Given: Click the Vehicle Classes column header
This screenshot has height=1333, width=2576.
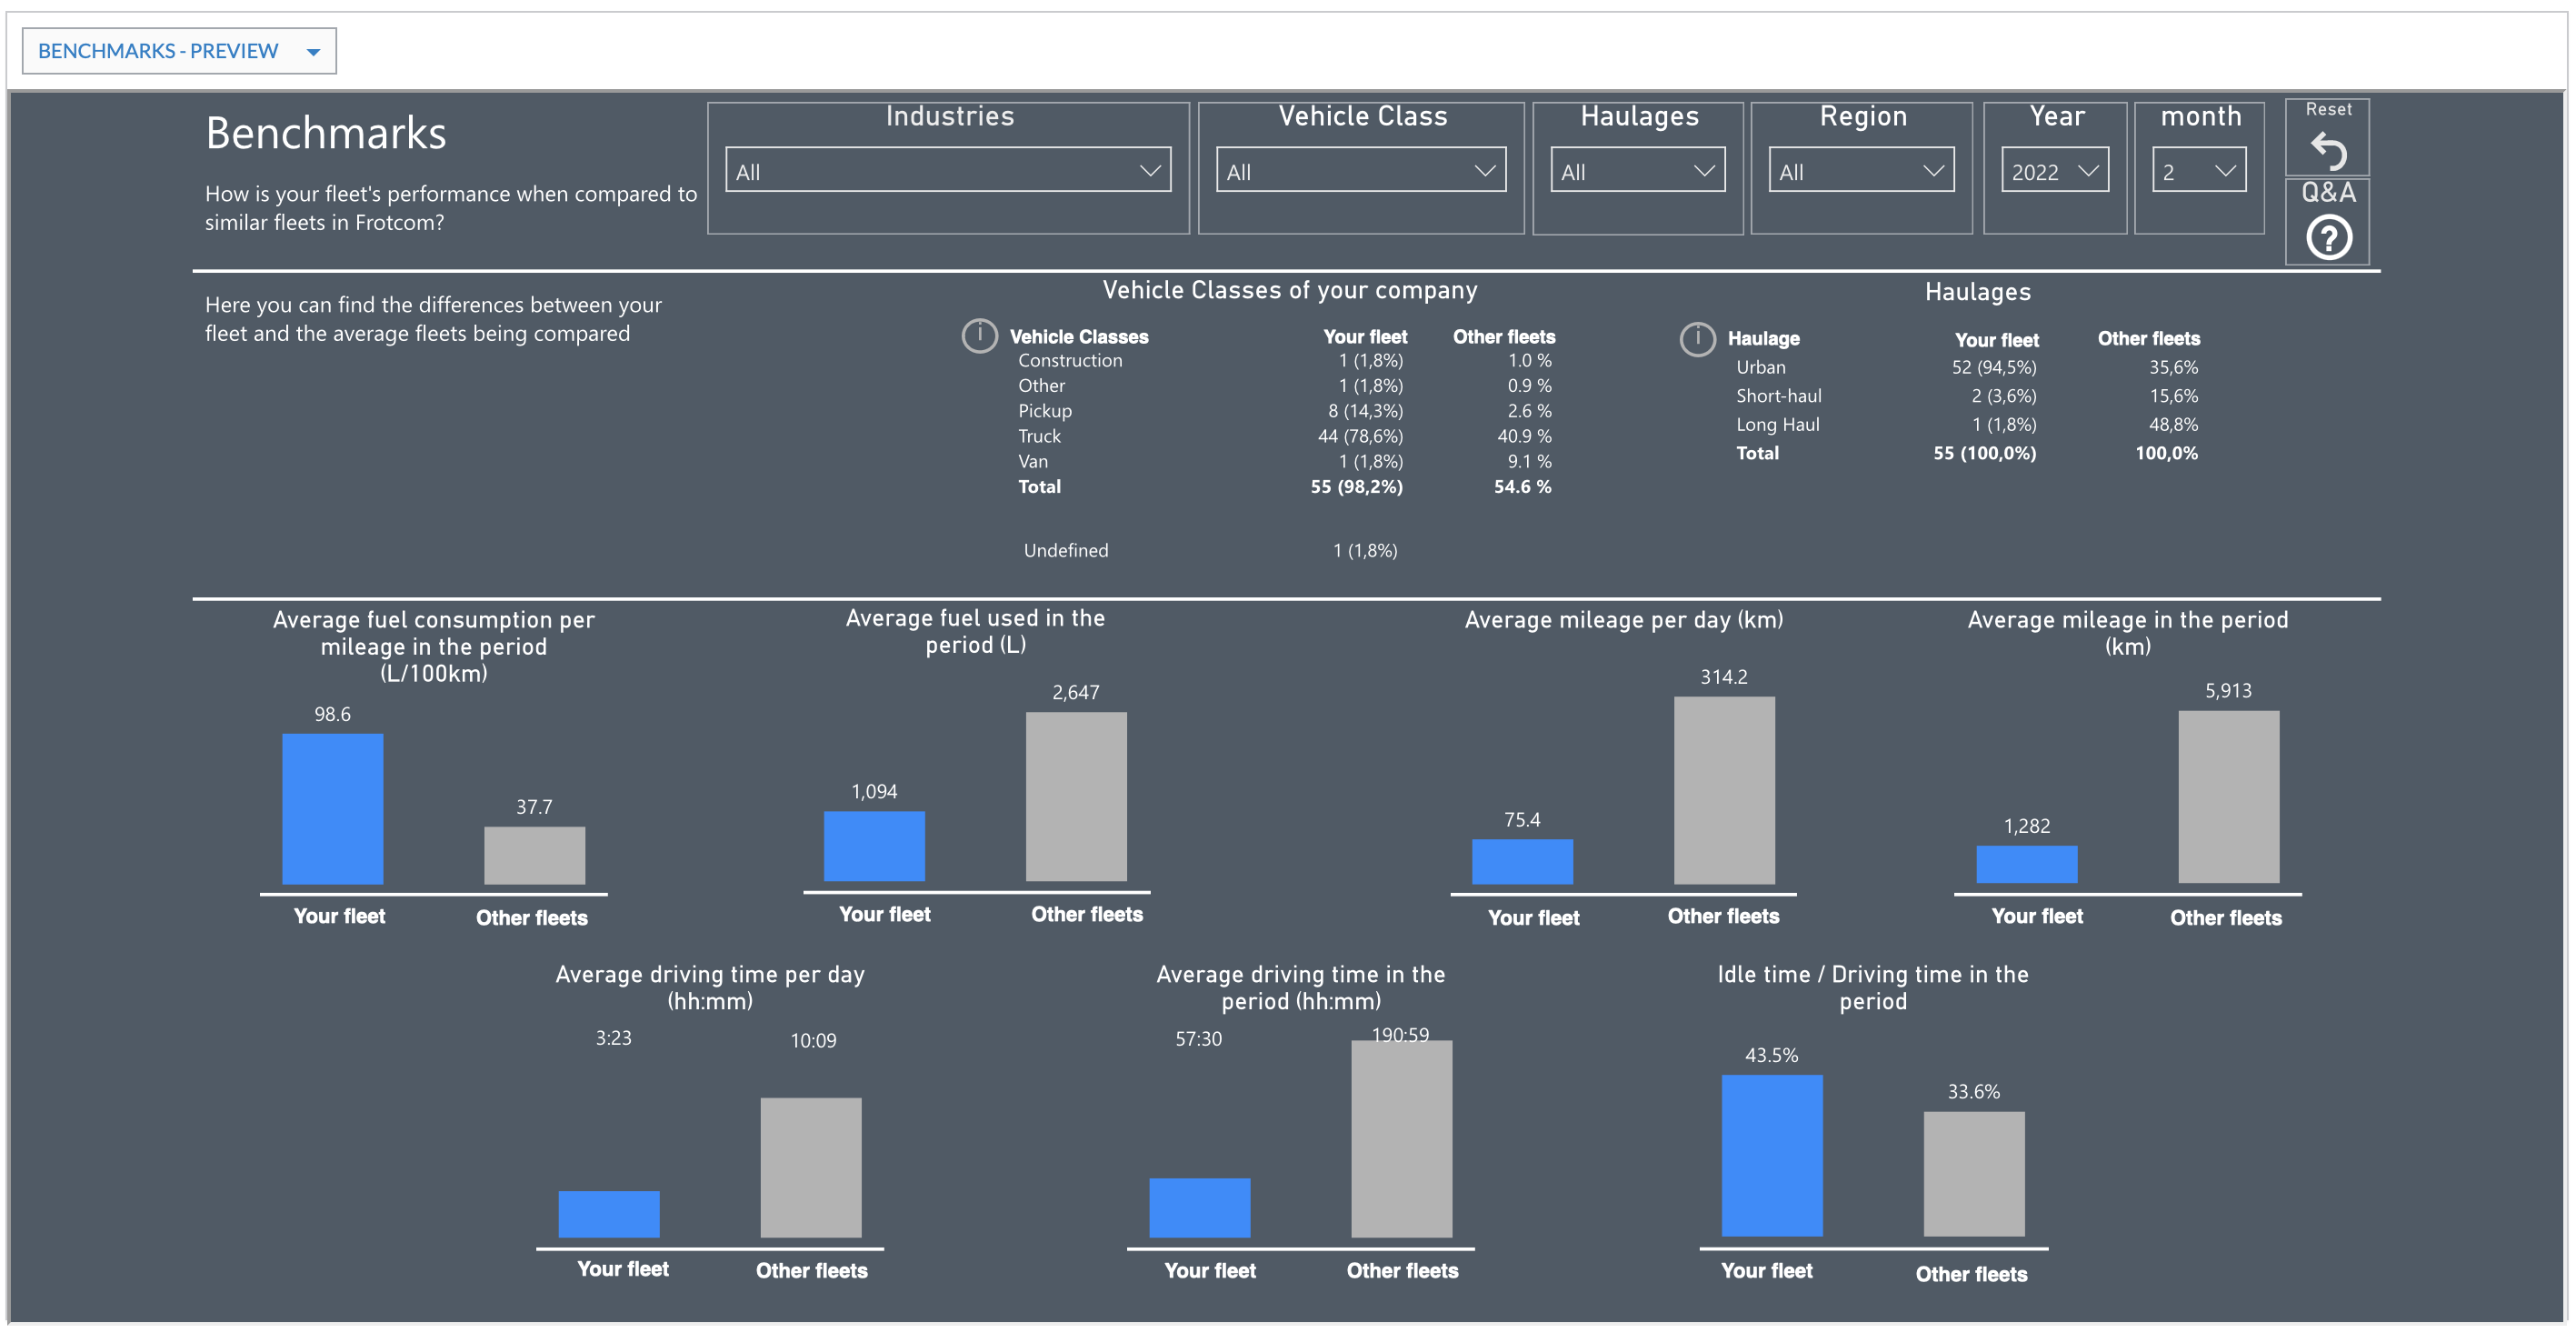Looking at the screenshot, I should pos(1079,337).
